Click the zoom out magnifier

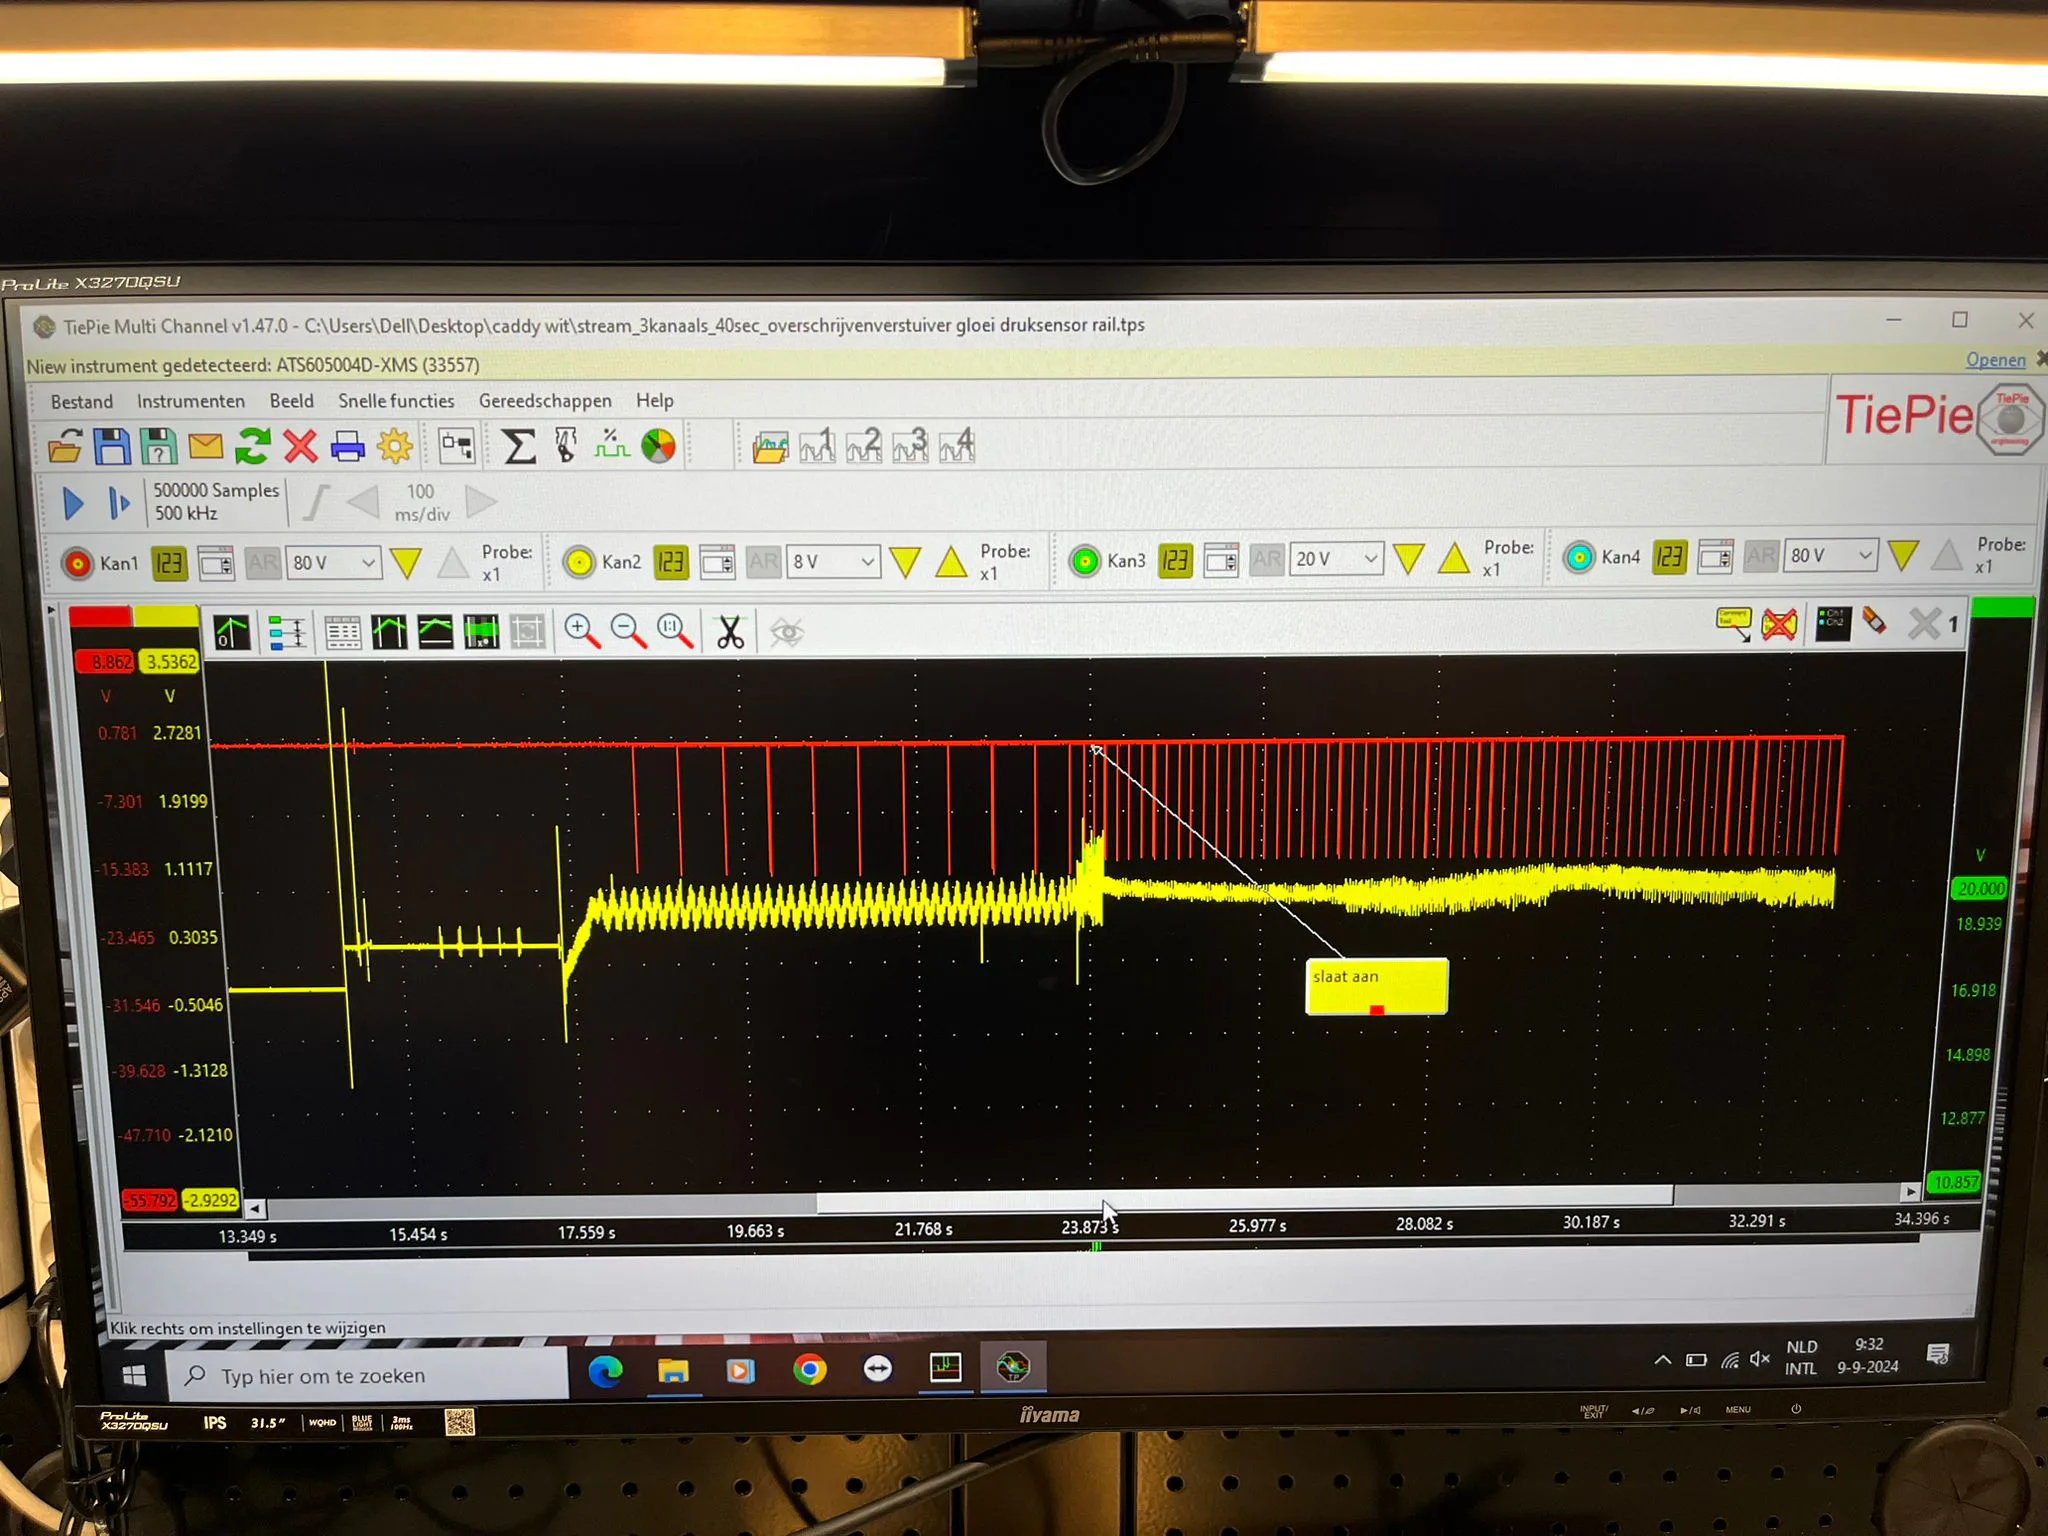[628, 631]
